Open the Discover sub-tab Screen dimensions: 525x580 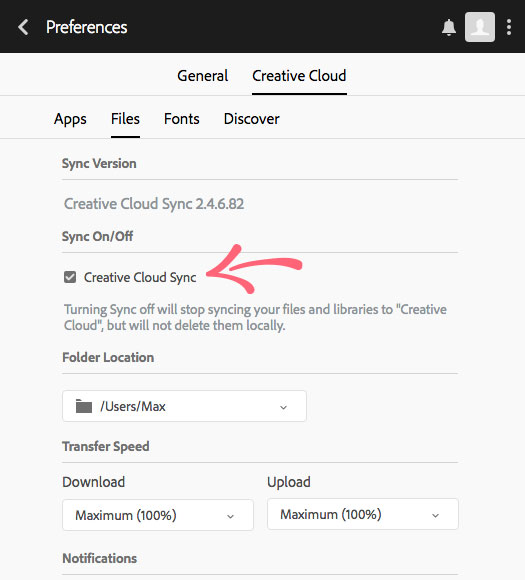point(252,119)
